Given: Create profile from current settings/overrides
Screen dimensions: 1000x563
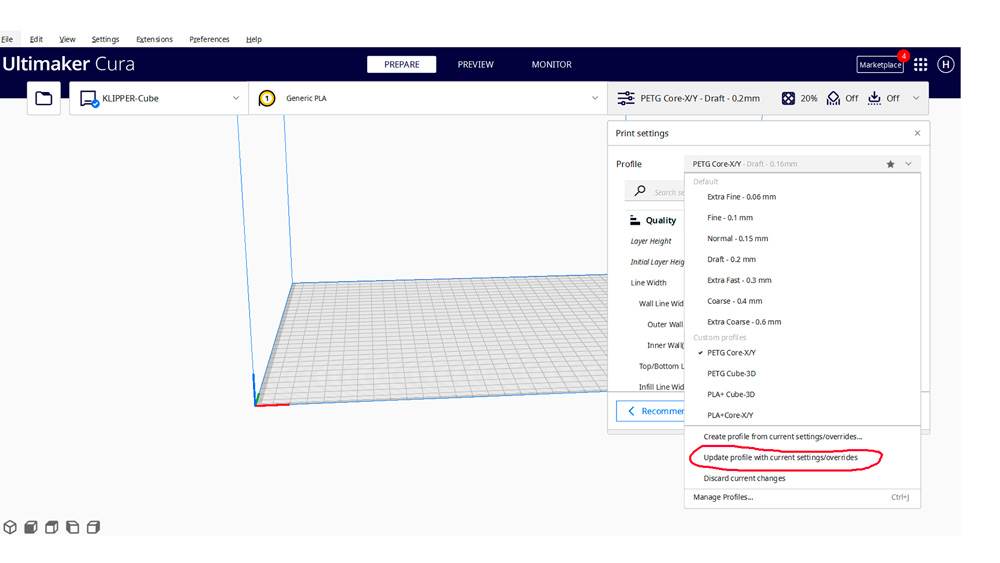Looking at the screenshot, I should point(802,437).
